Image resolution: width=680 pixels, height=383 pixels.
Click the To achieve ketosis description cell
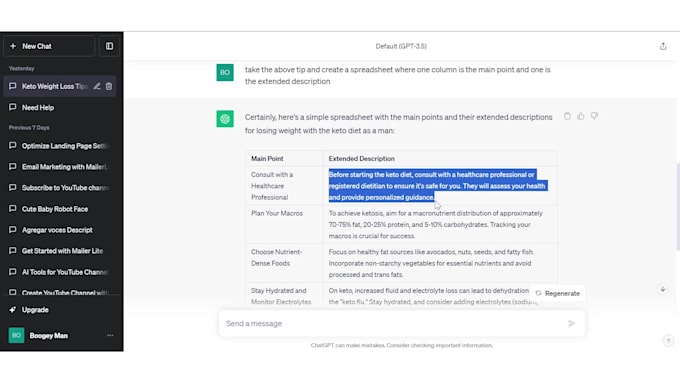coord(440,224)
